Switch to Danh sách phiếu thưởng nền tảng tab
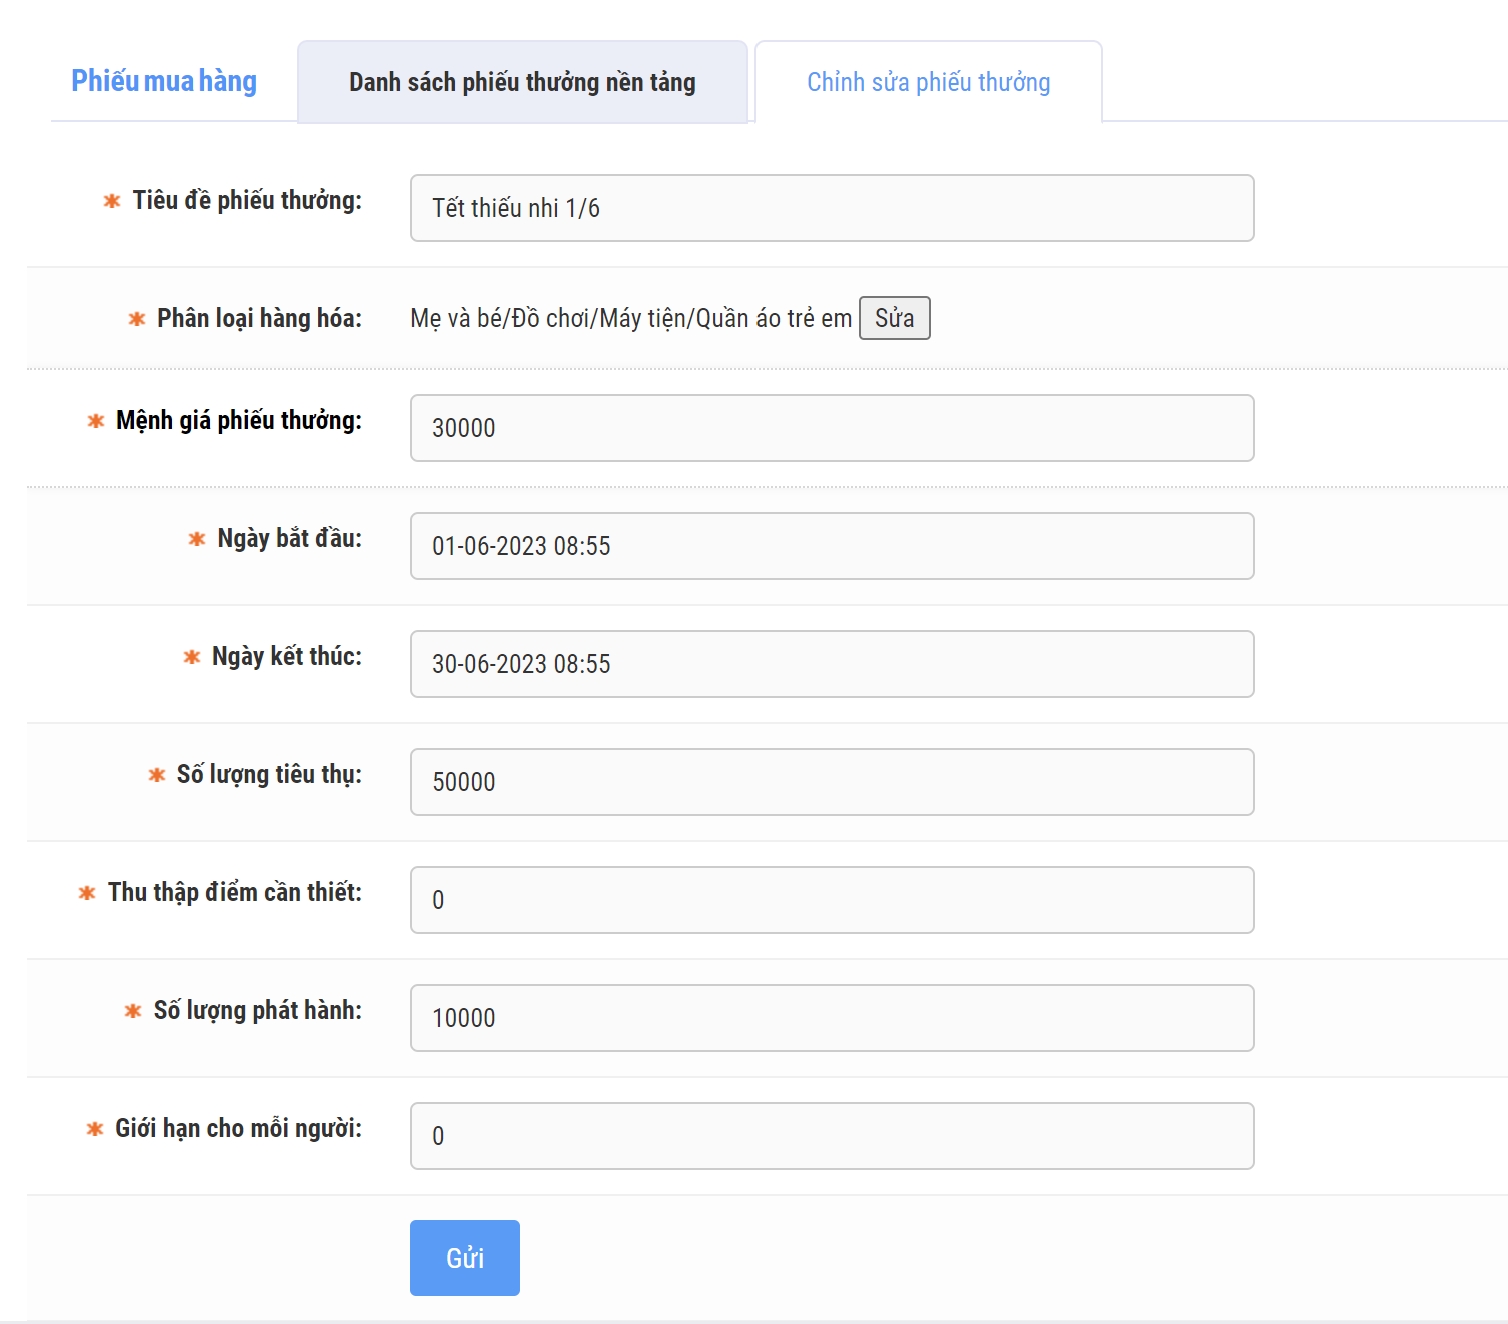 pyautogui.click(x=522, y=82)
